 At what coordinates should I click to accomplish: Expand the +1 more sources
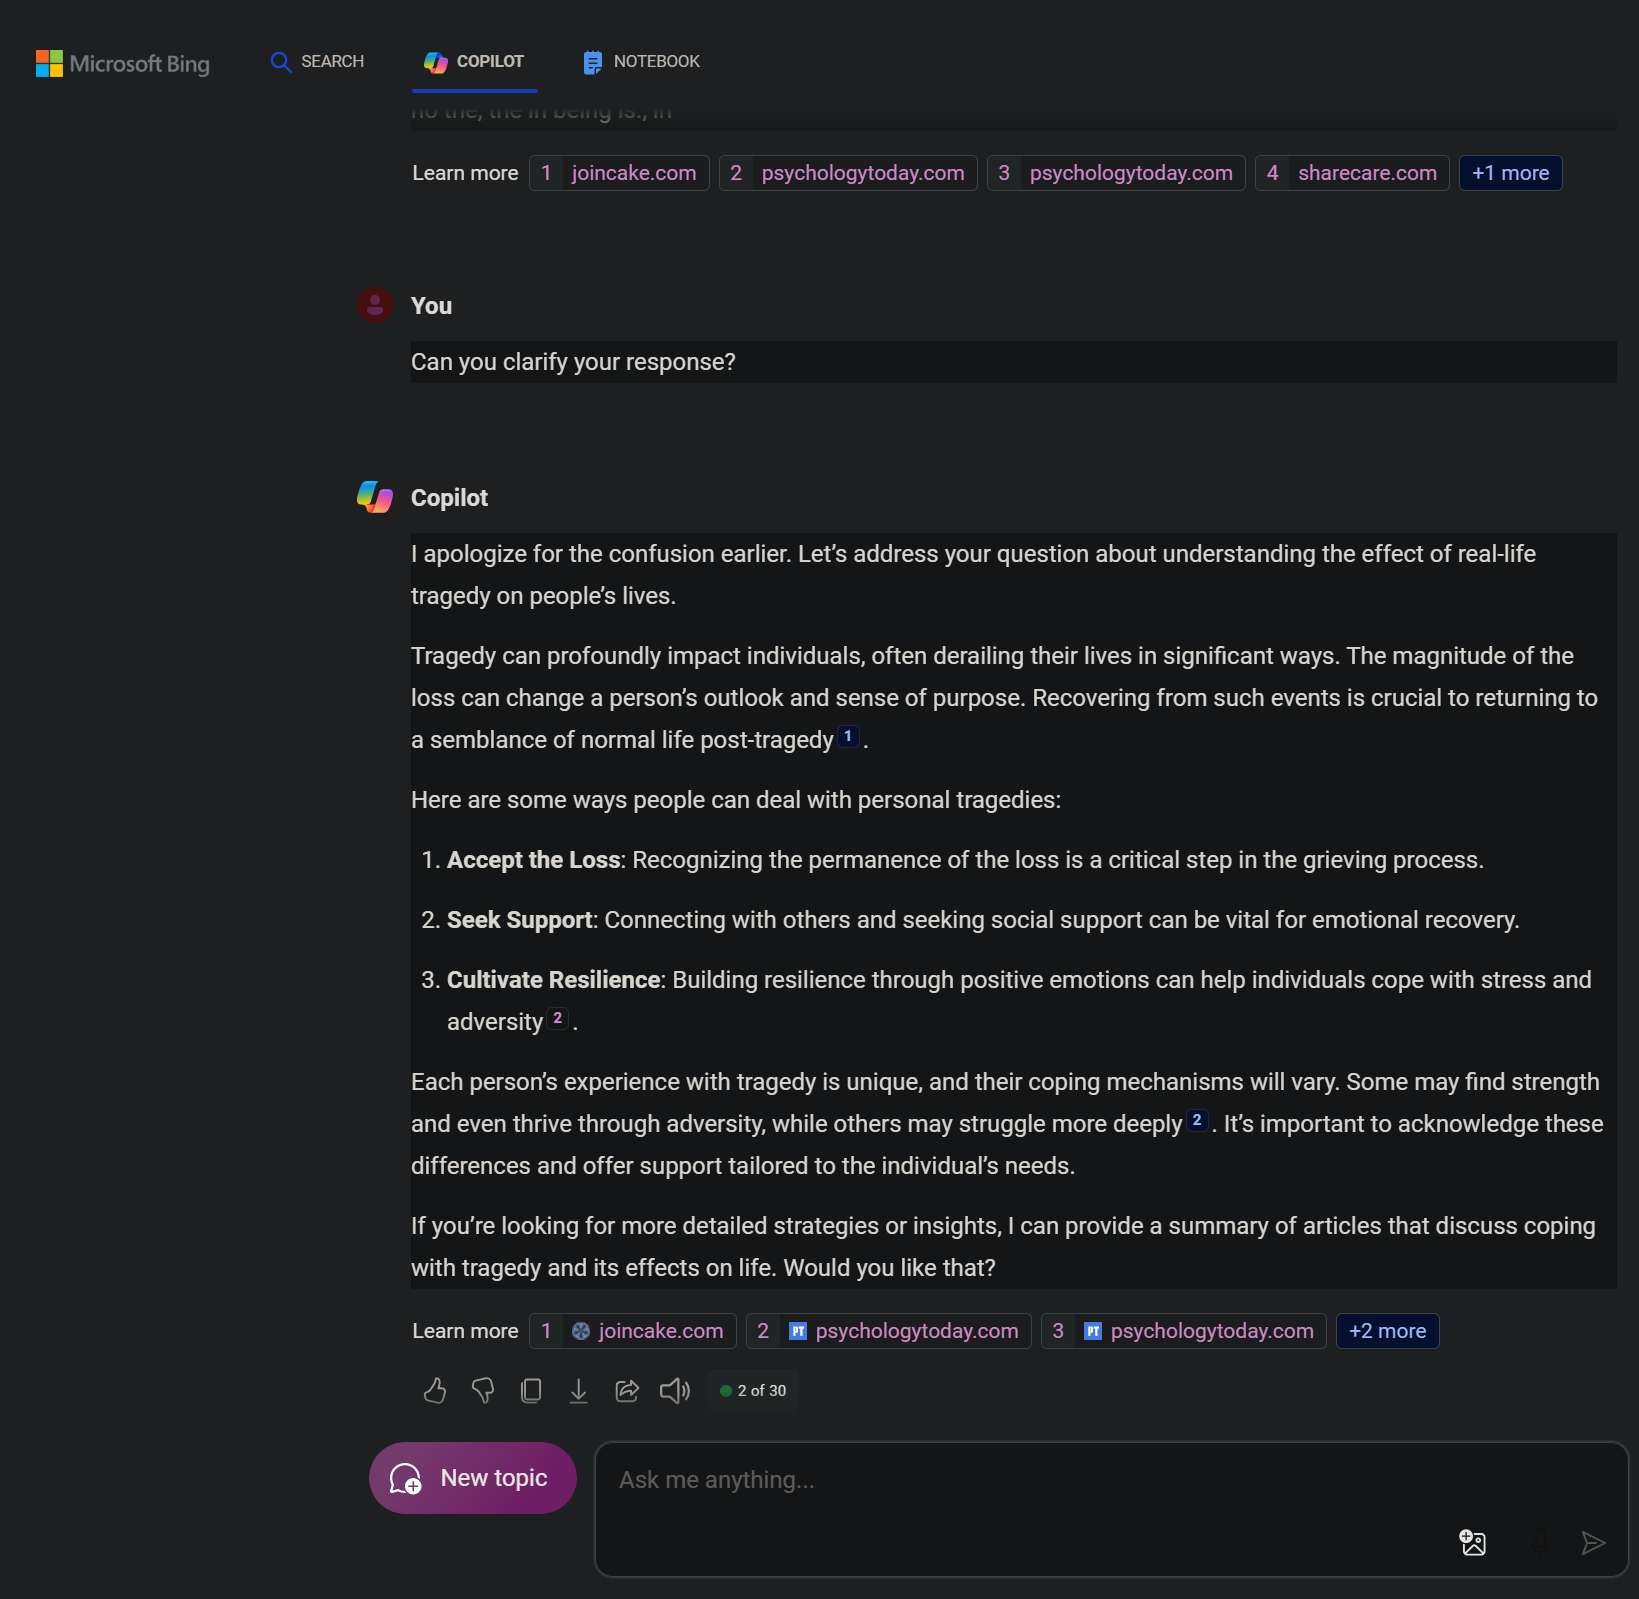[1510, 173]
